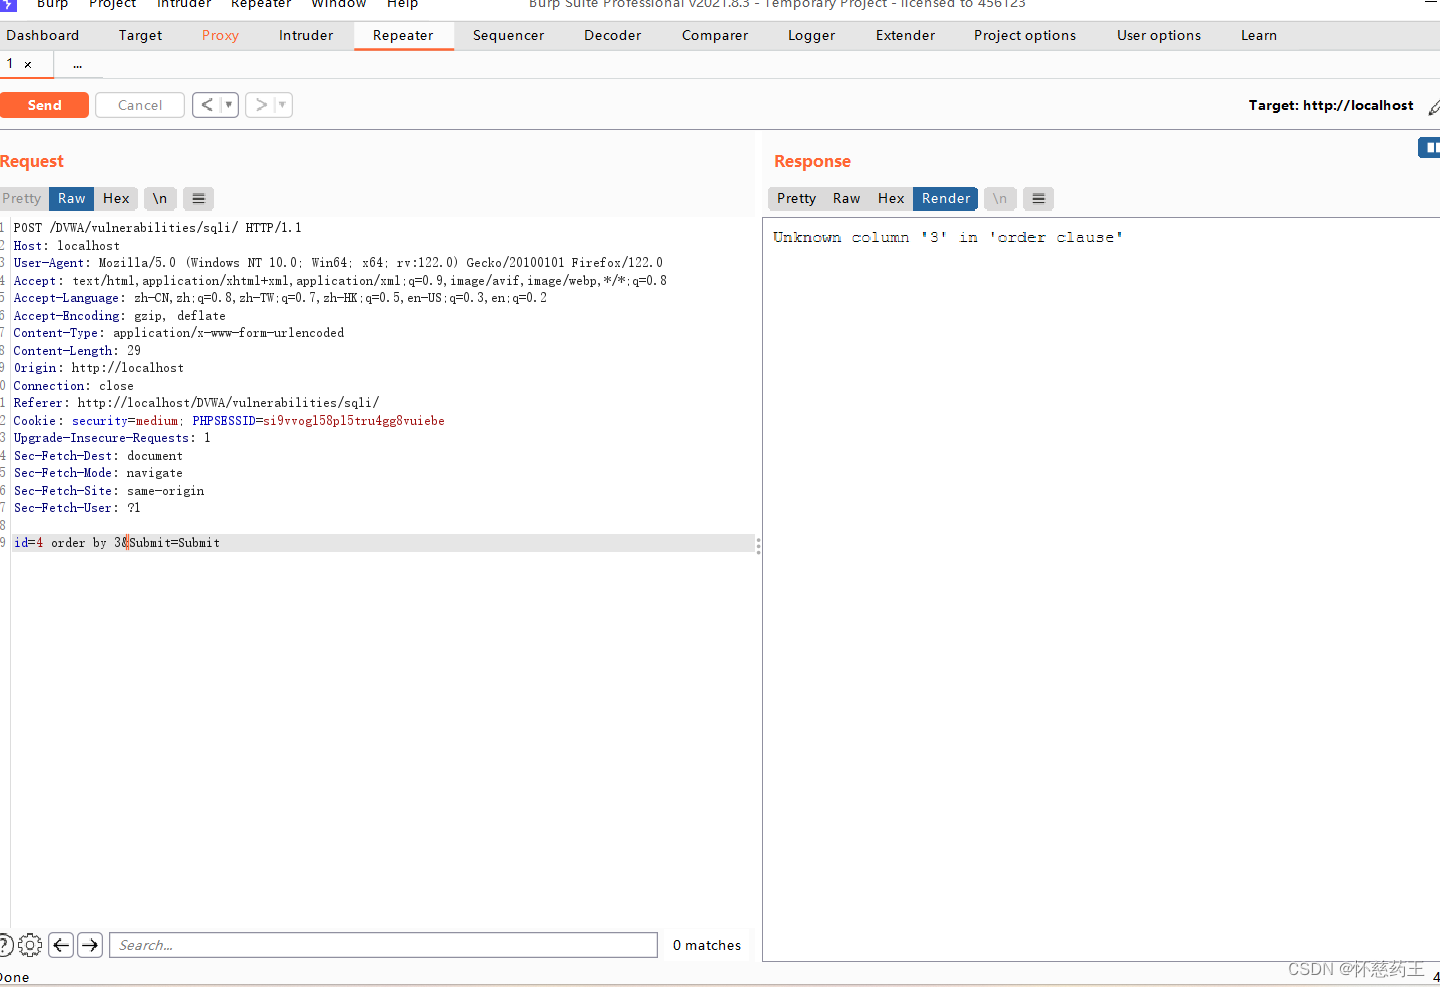This screenshot has height=987, width=1440.
Task: Add a new repeater tab with ellipsis
Action: pyautogui.click(x=77, y=64)
